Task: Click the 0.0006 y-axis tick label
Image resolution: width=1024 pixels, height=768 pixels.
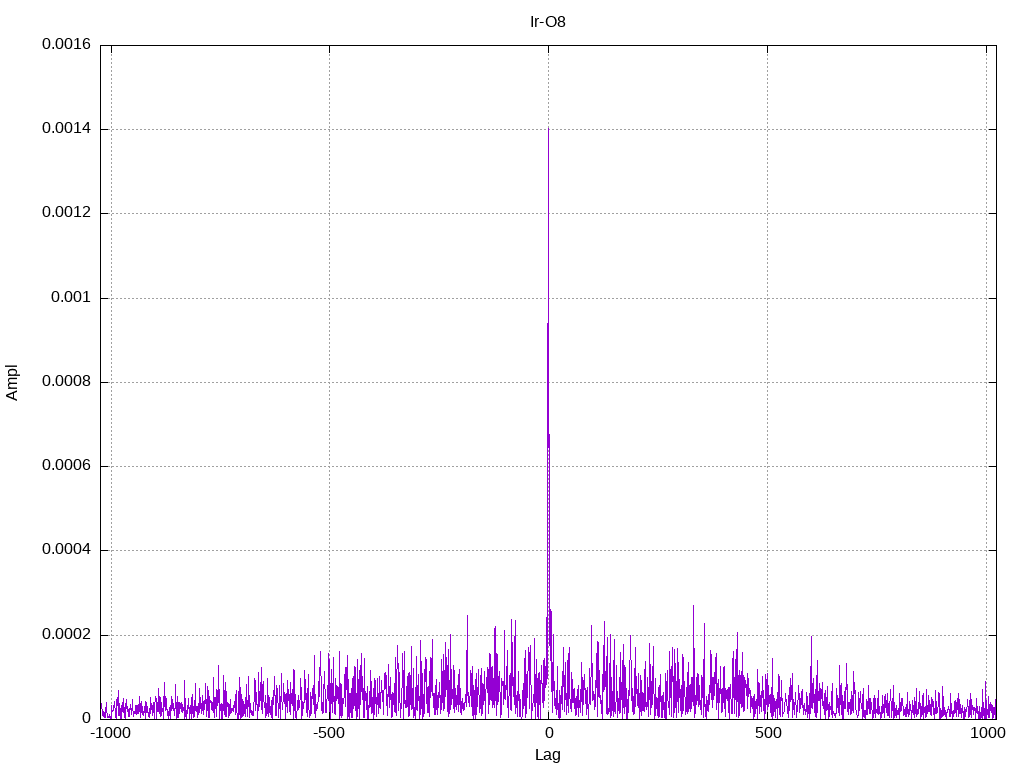Action: point(67,466)
